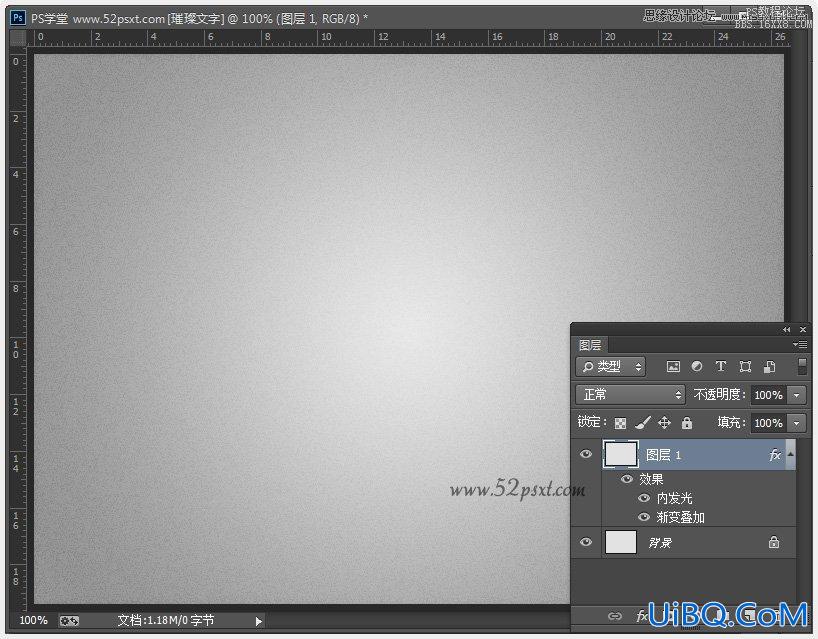This screenshot has width=818, height=639.
Task: Lock transparent pixels checkerboard icon
Action: 620,423
